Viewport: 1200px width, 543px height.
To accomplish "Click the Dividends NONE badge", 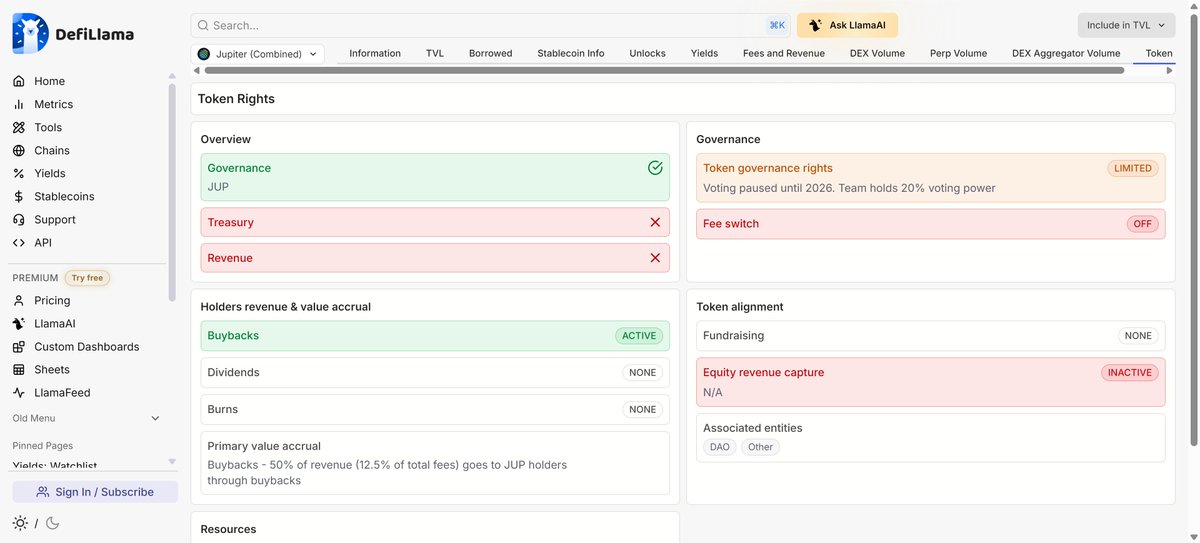I will [x=643, y=372].
